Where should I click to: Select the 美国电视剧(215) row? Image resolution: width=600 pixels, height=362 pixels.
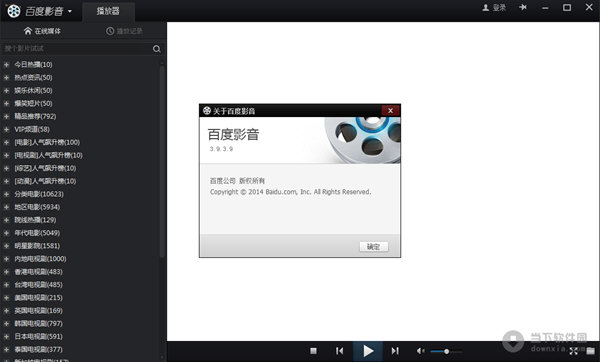[80, 298]
